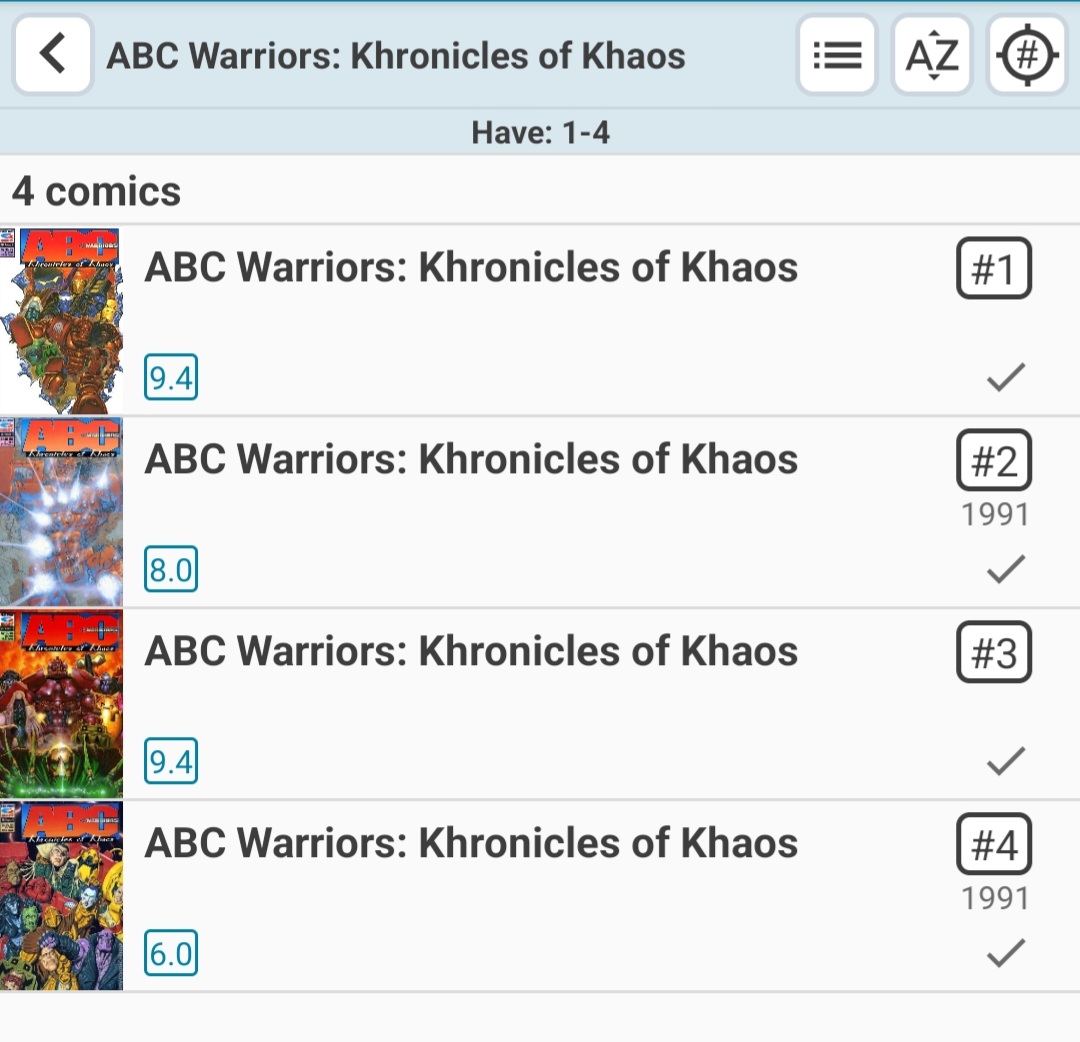Tap the 9.4 grade badge on issue #1

(171, 379)
